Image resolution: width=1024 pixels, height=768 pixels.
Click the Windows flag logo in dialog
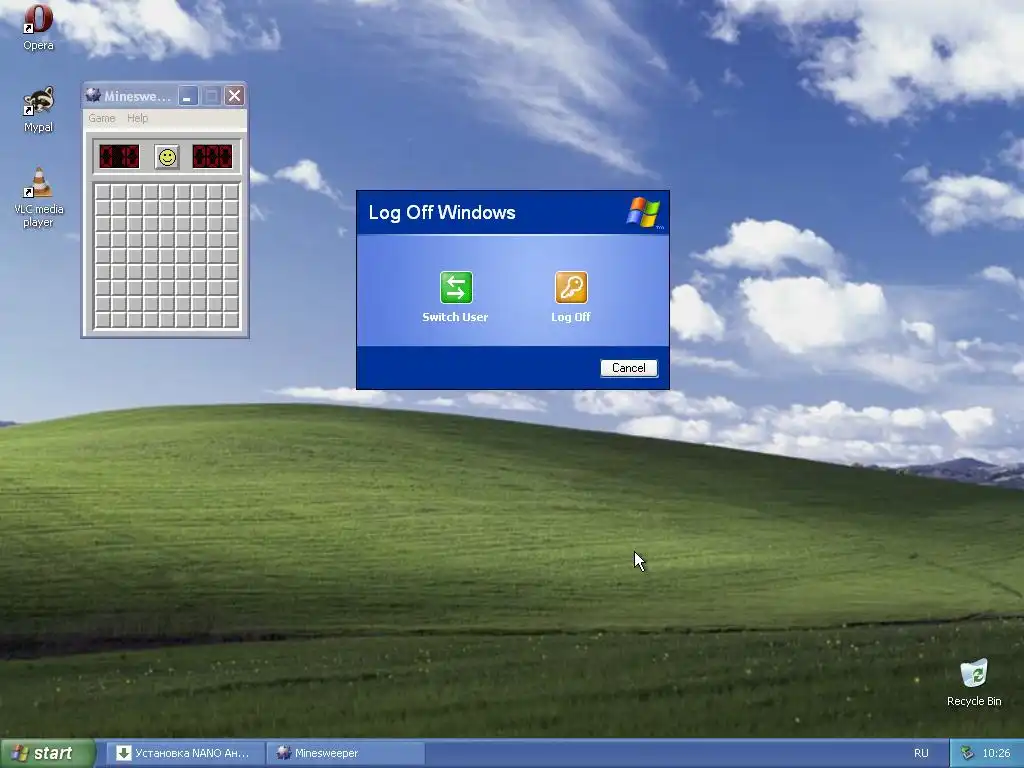pyautogui.click(x=643, y=213)
